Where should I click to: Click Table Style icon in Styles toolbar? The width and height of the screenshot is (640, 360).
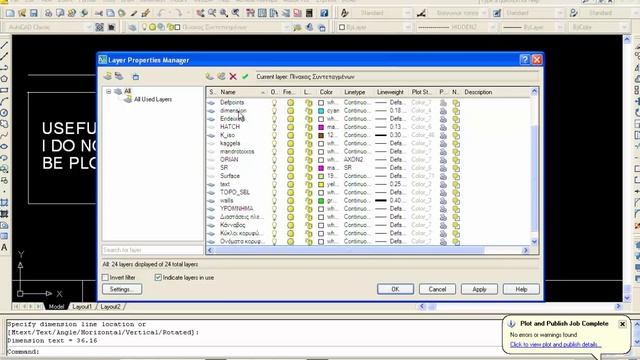tap(497, 13)
